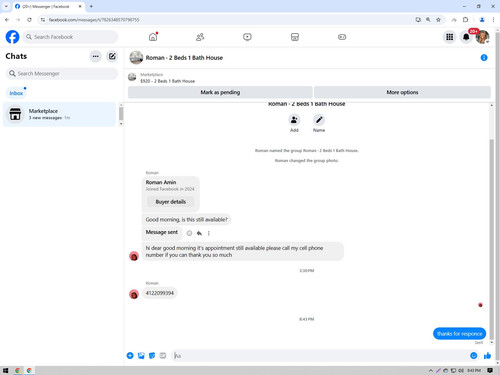500x375 pixels.
Task: Open the account profile picture menu
Action: pyautogui.click(x=482, y=37)
